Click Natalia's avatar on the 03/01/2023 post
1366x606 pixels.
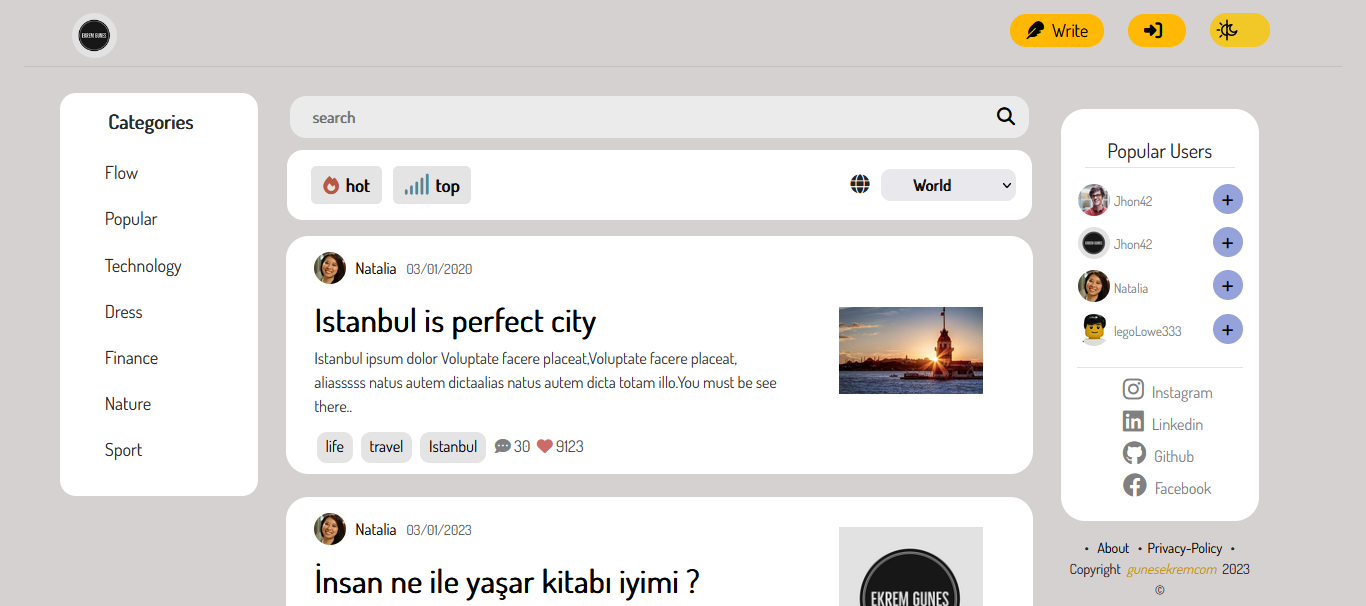point(330,529)
